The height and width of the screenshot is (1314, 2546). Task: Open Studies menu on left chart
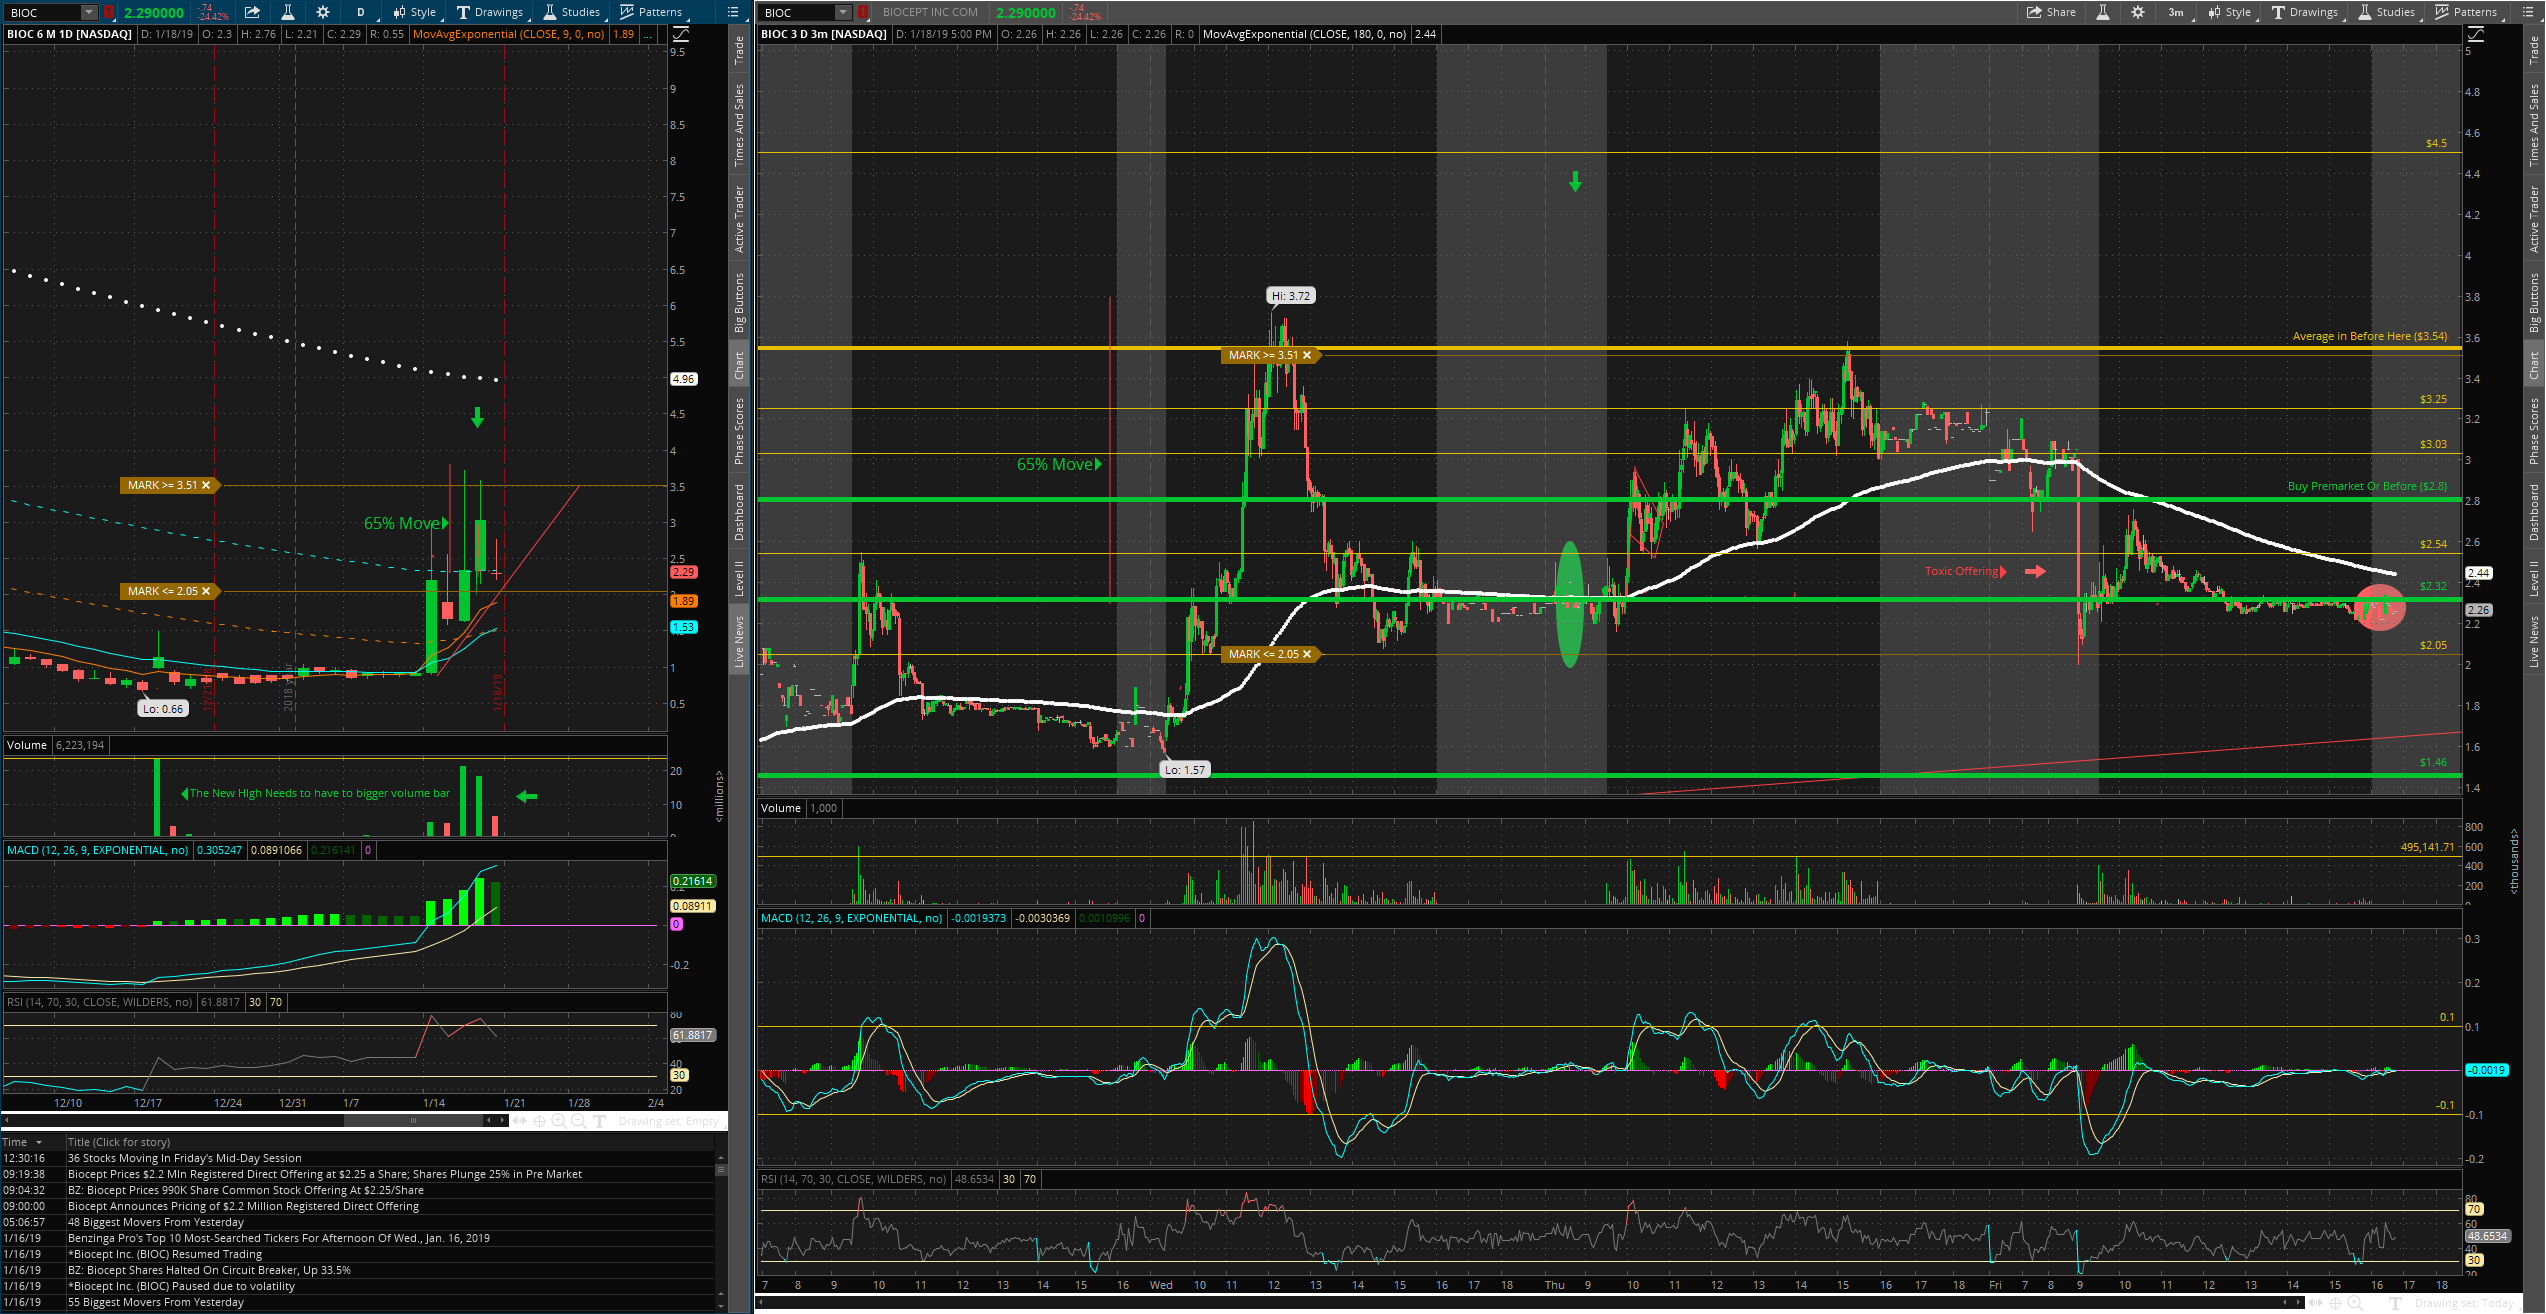pyautogui.click(x=572, y=12)
